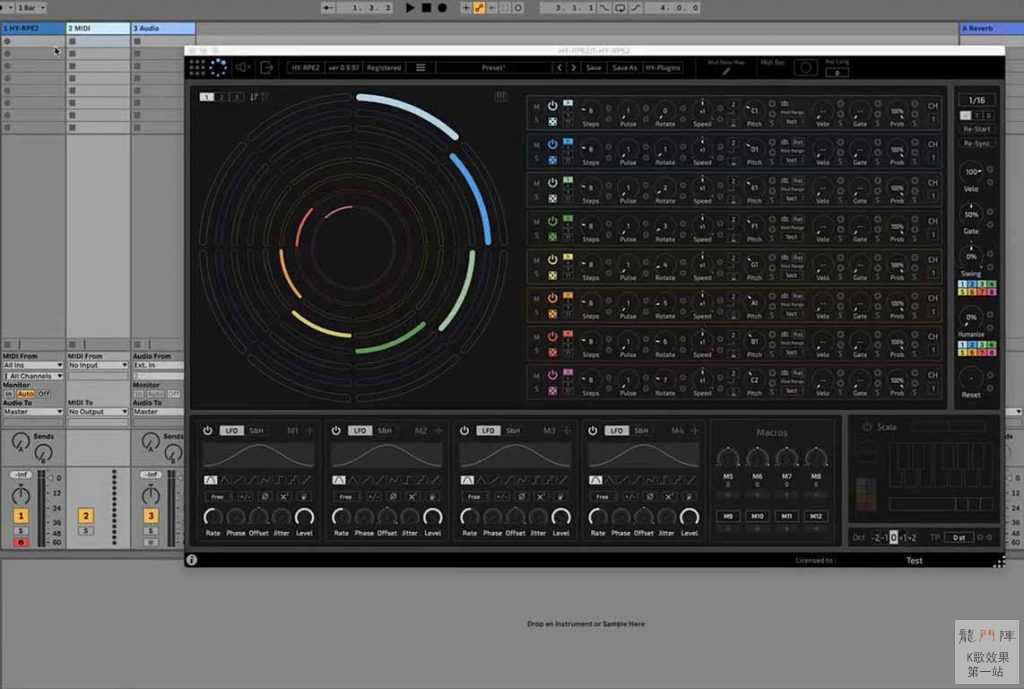Open the HY-RPE2 grid menu icon

197,67
